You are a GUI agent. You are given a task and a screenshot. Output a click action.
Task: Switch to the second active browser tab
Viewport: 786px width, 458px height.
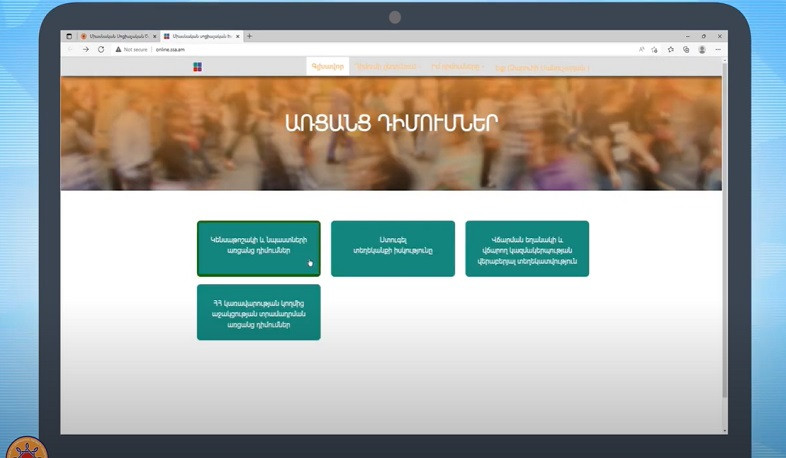tap(202, 36)
